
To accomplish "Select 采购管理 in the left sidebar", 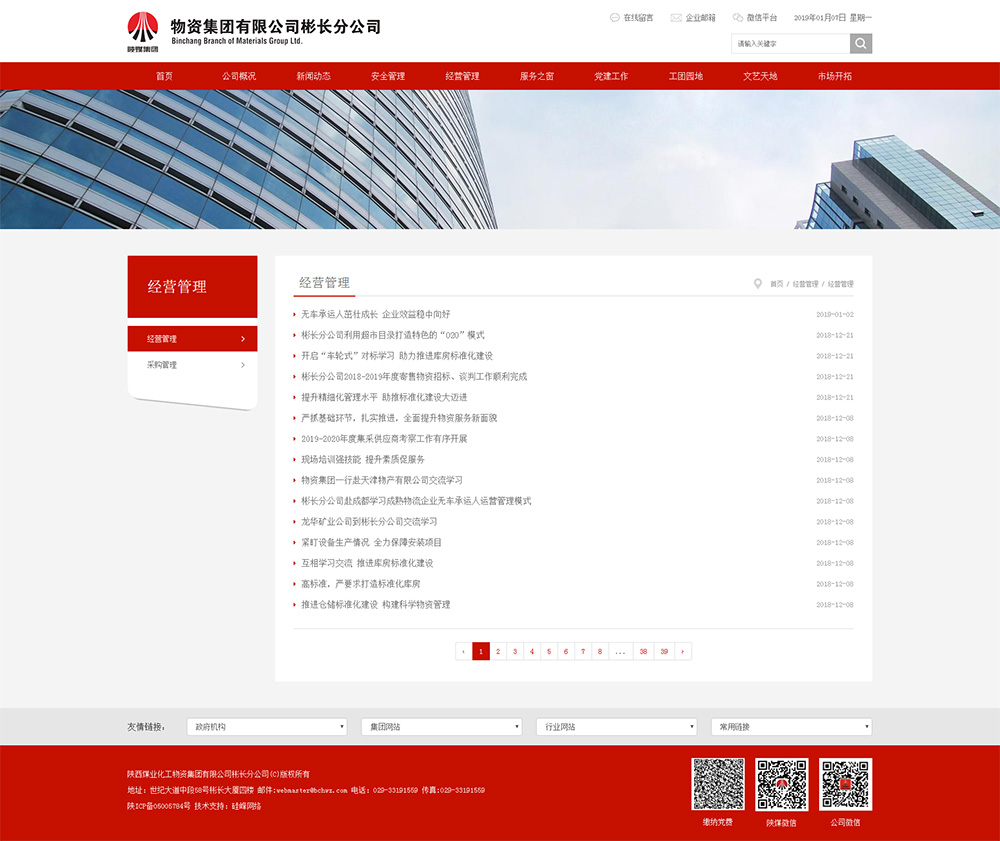I will (x=192, y=365).
